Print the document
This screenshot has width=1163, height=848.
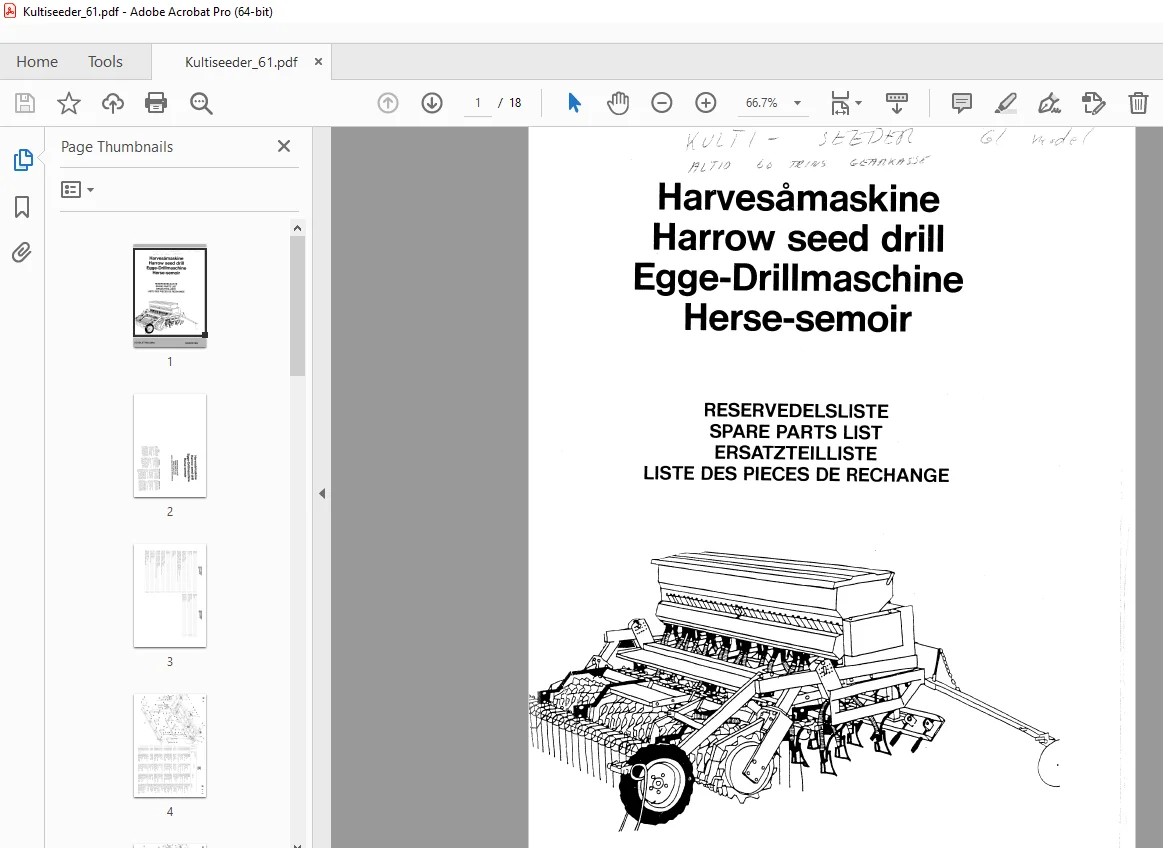point(156,103)
